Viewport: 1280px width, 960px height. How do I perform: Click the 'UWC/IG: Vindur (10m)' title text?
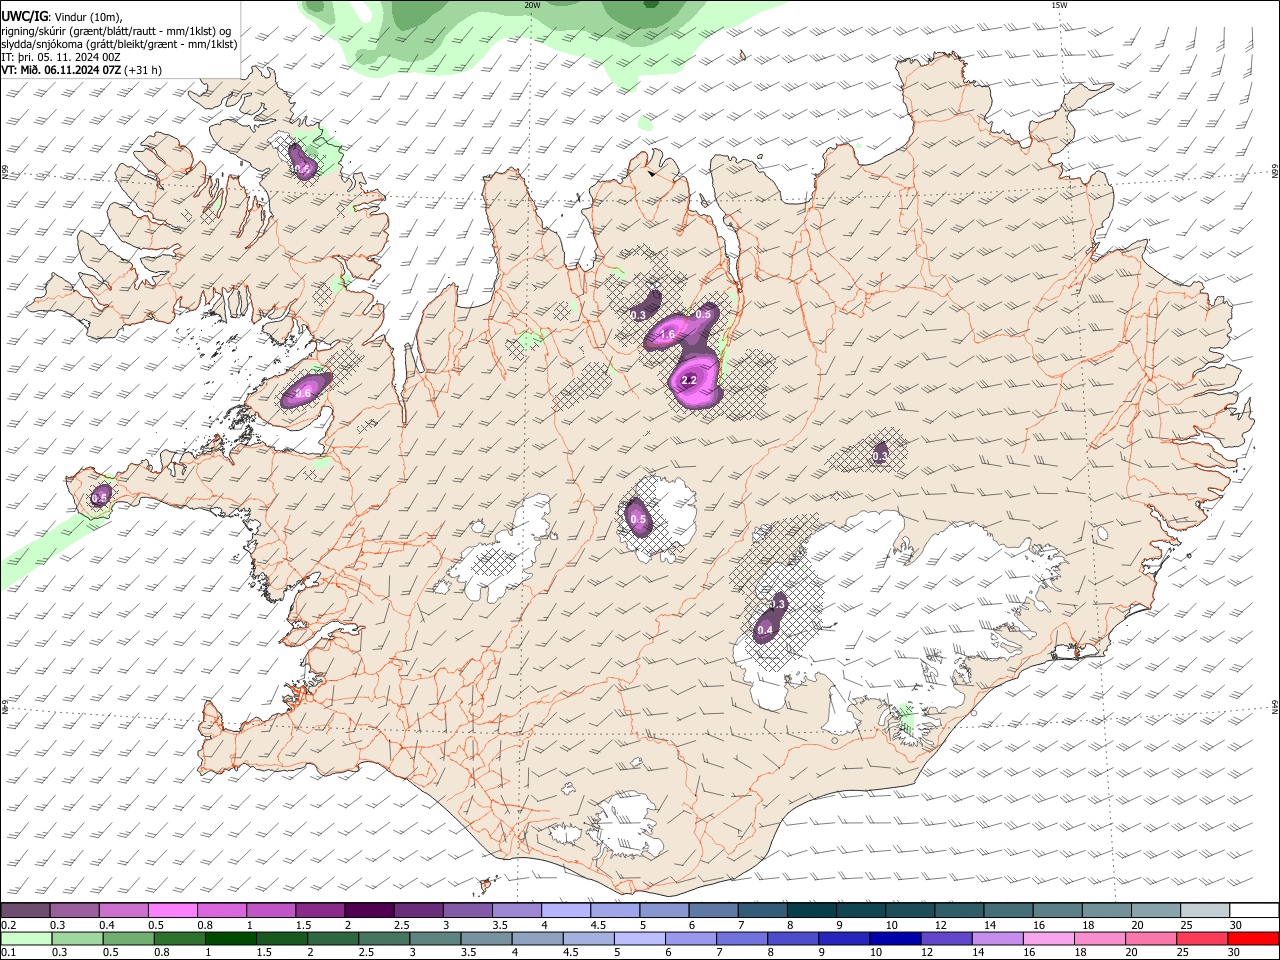[62, 17]
